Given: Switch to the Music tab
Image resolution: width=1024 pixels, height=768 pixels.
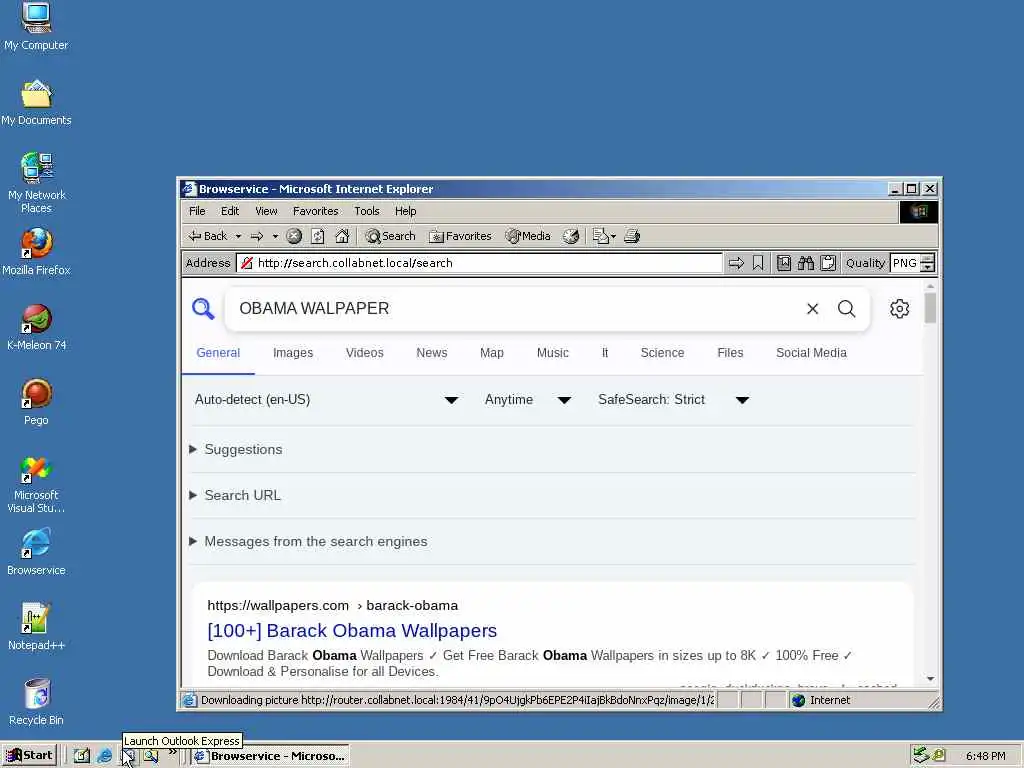Looking at the screenshot, I should pyautogui.click(x=552, y=353).
